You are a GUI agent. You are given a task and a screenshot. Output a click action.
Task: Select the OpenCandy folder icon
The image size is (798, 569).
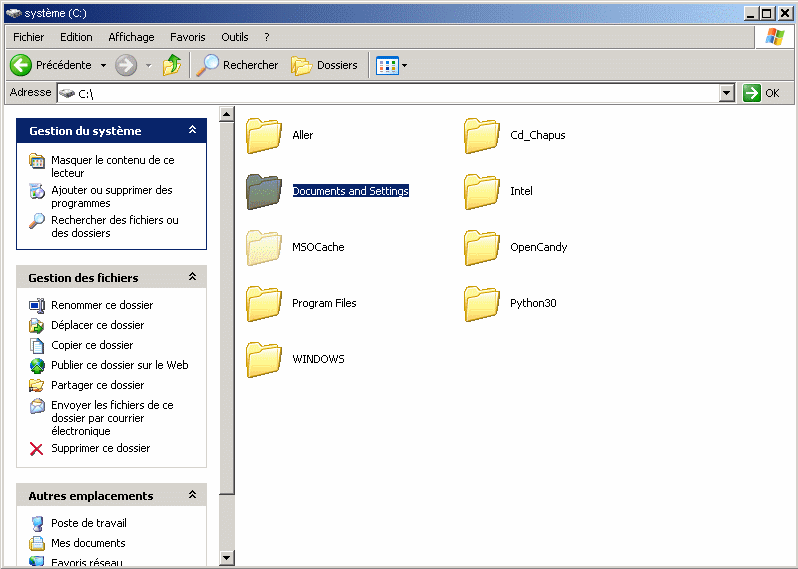pyautogui.click(x=481, y=247)
